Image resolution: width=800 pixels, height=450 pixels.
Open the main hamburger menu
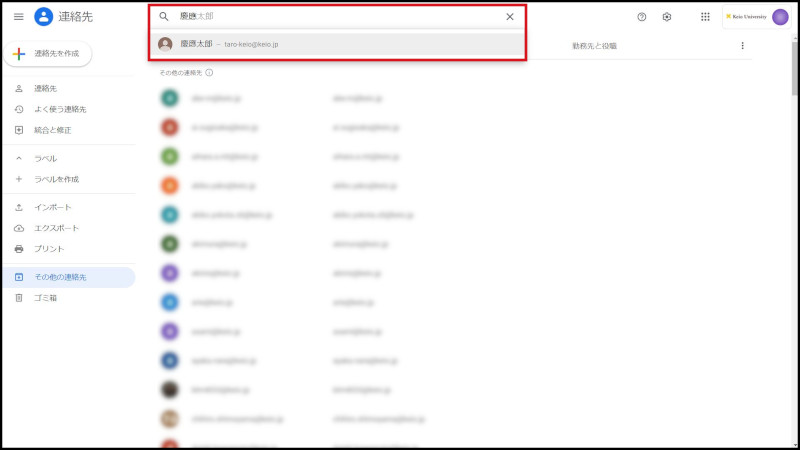click(18, 17)
